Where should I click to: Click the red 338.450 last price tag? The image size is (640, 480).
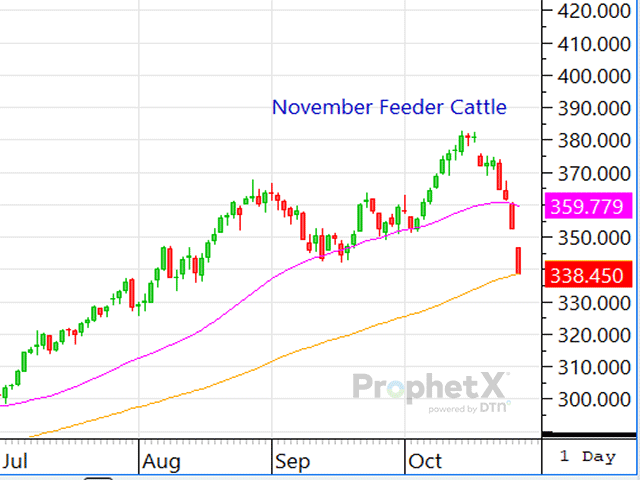pyautogui.click(x=587, y=275)
